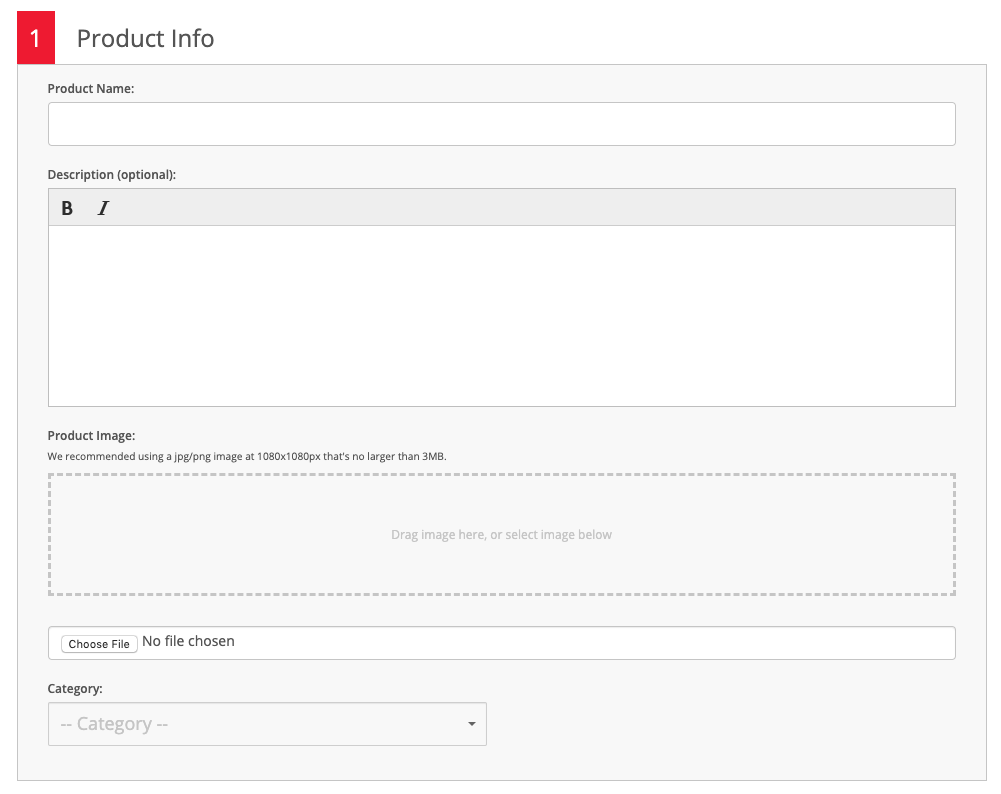Screen dimensions: 1001x794
Task: Click the 'Product Image:' label
Action: [x=91, y=436]
